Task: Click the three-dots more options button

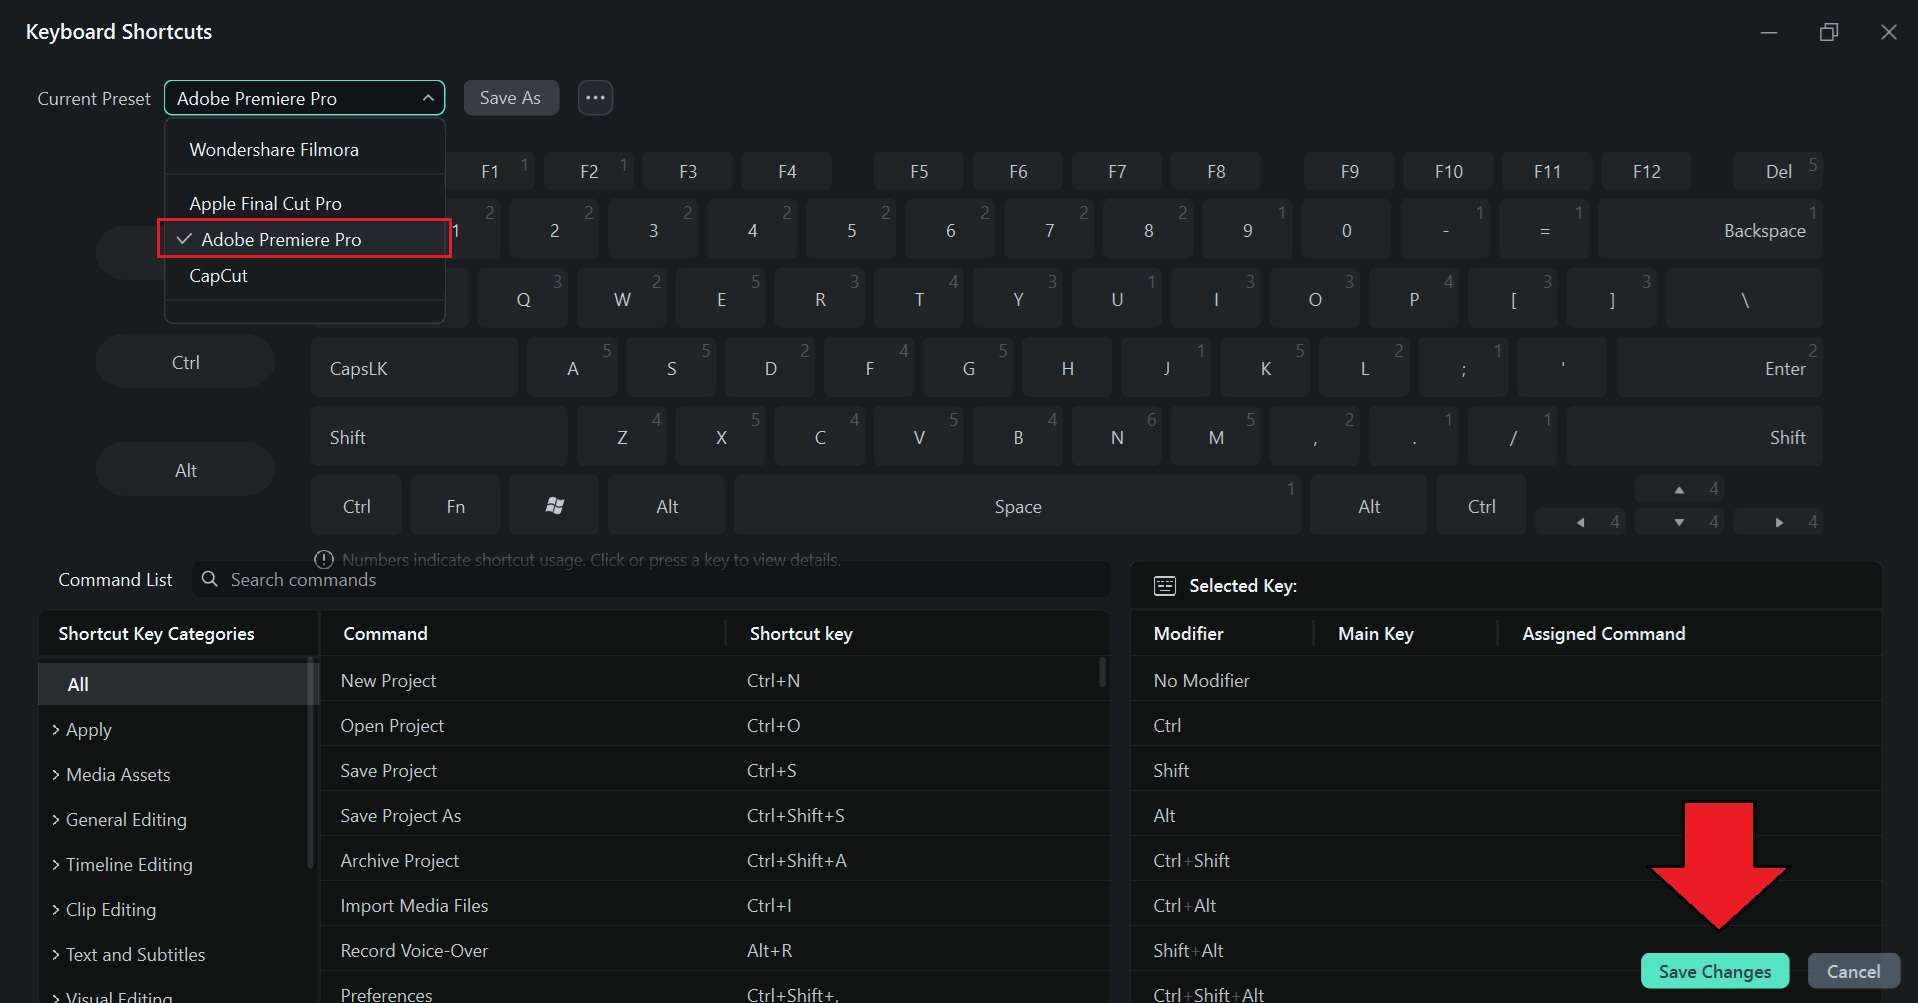Action: coord(595,98)
